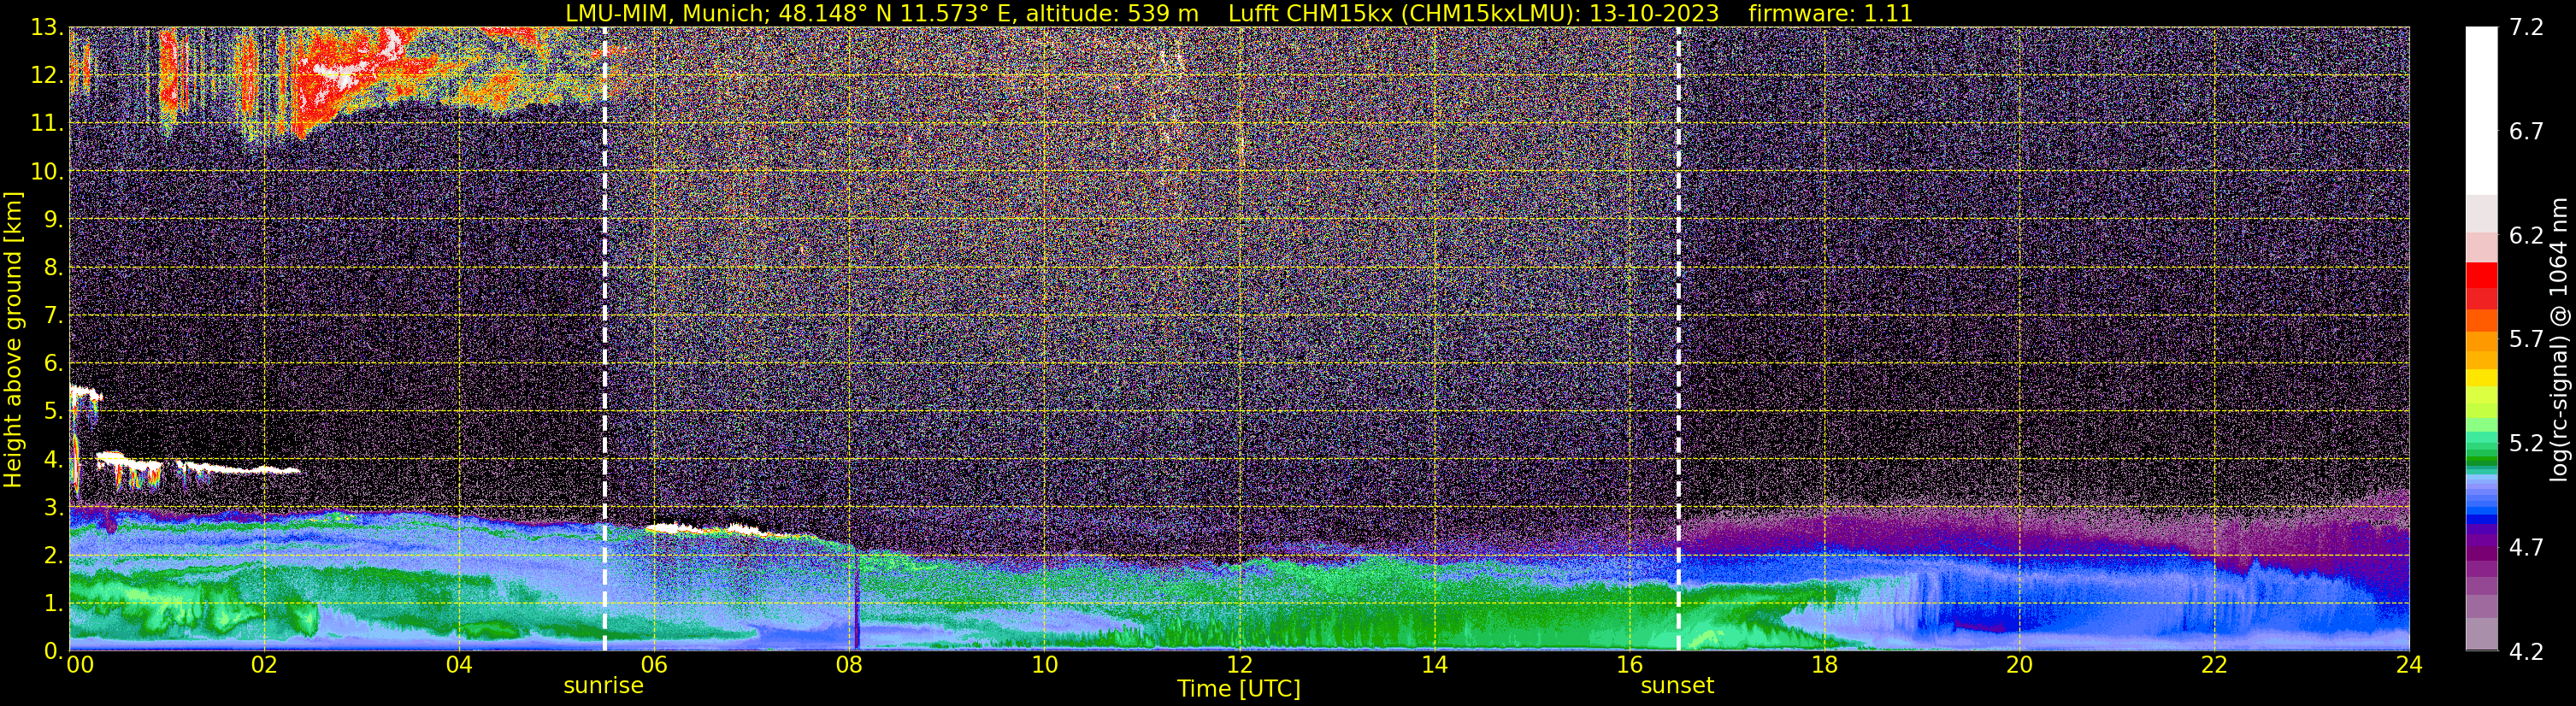The height and width of the screenshot is (706, 2576).
Task: Click the white dashed sunrise line in the plot
Action: [604, 339]
